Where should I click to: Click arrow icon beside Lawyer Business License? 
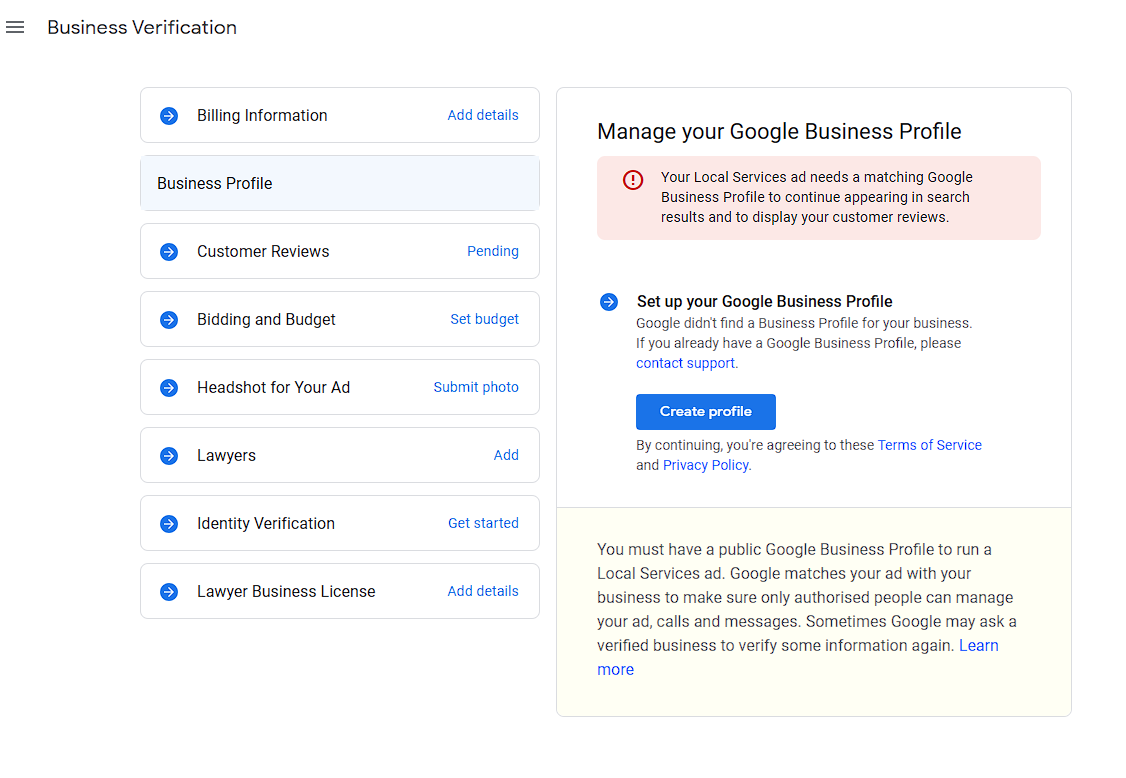tap(169, 591)
